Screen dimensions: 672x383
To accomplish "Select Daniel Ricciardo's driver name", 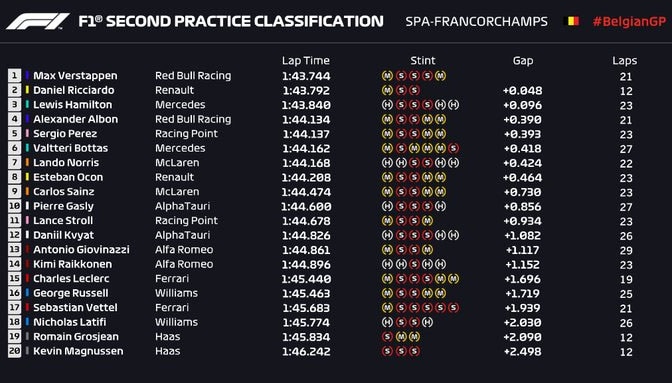I will (x=74, y=90).
